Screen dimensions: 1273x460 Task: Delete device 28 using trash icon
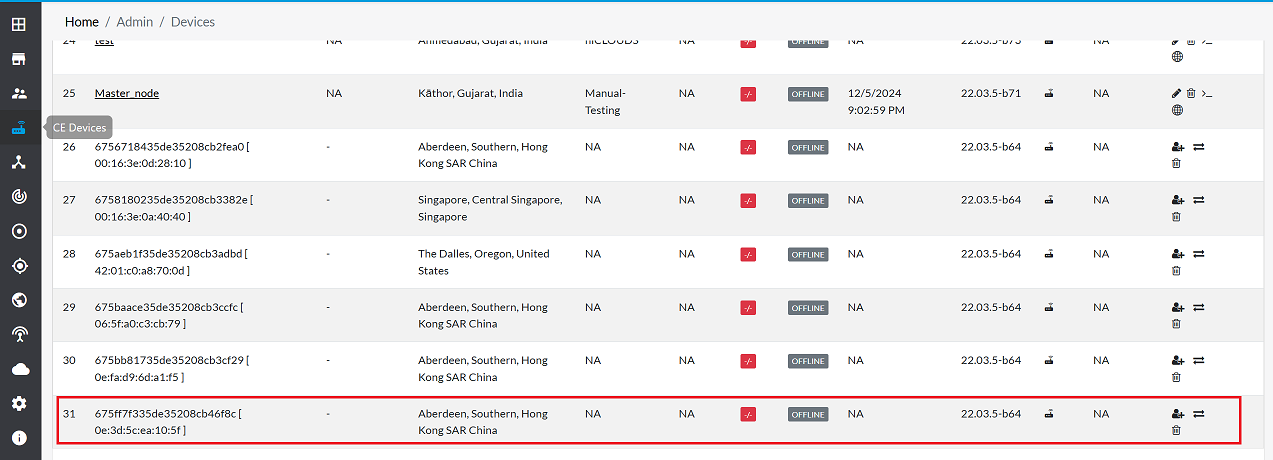point(1176,271)
